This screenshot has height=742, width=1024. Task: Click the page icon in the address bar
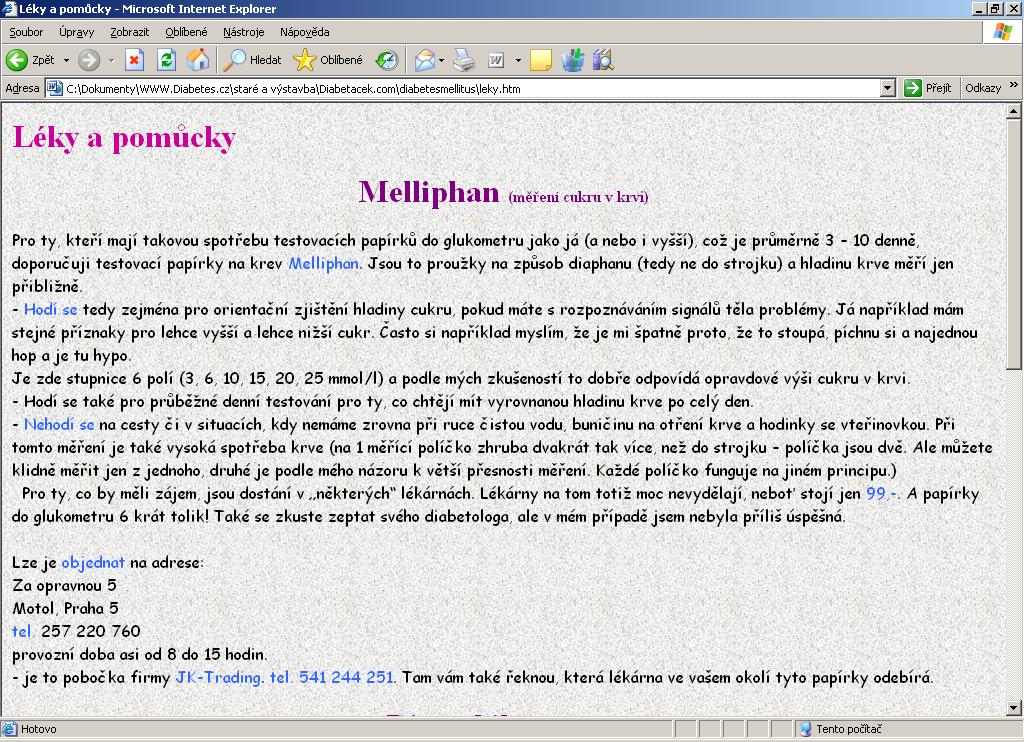click(x=54, y=88)
